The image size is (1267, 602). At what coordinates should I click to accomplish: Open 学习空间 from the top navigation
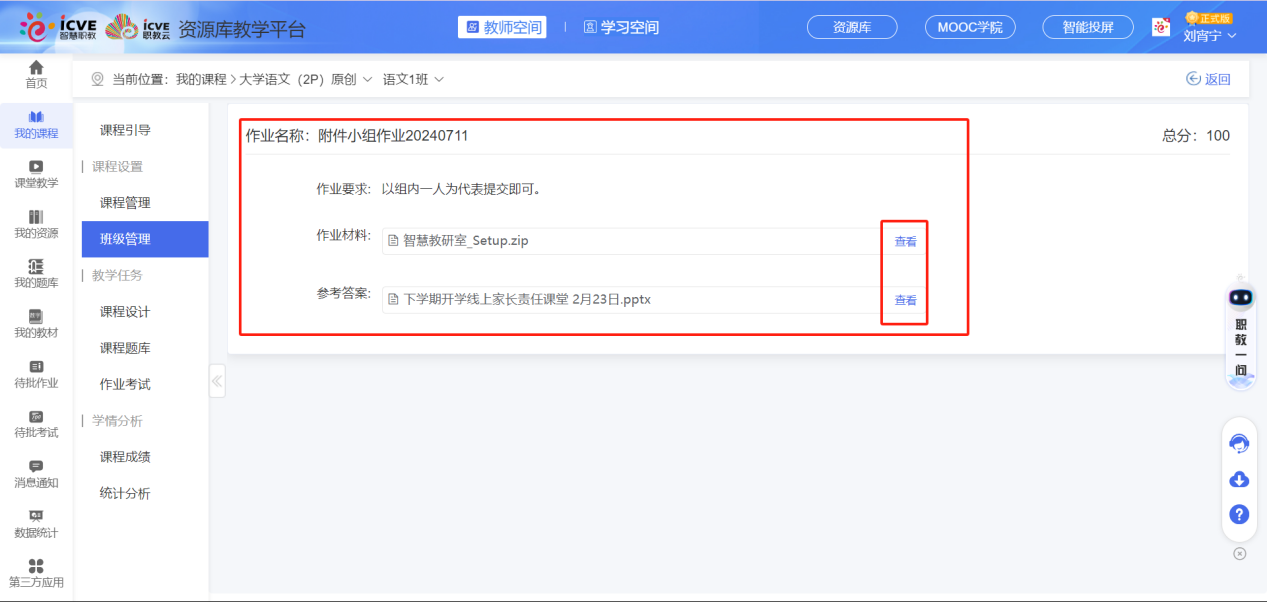point(620,27)
